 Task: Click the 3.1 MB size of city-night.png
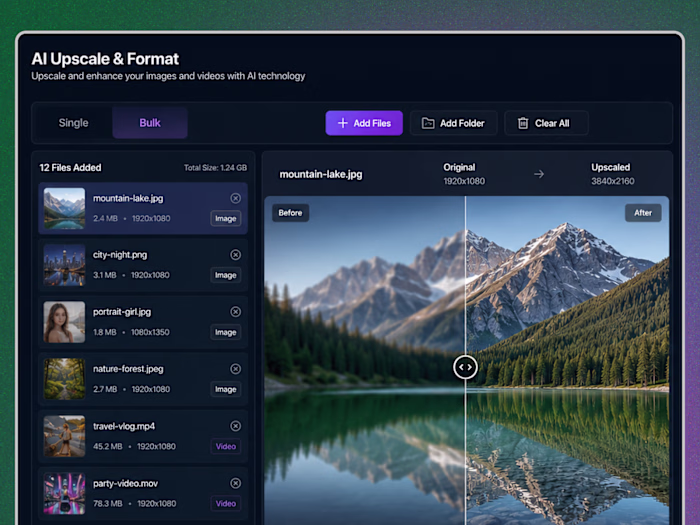coord(104,275)
